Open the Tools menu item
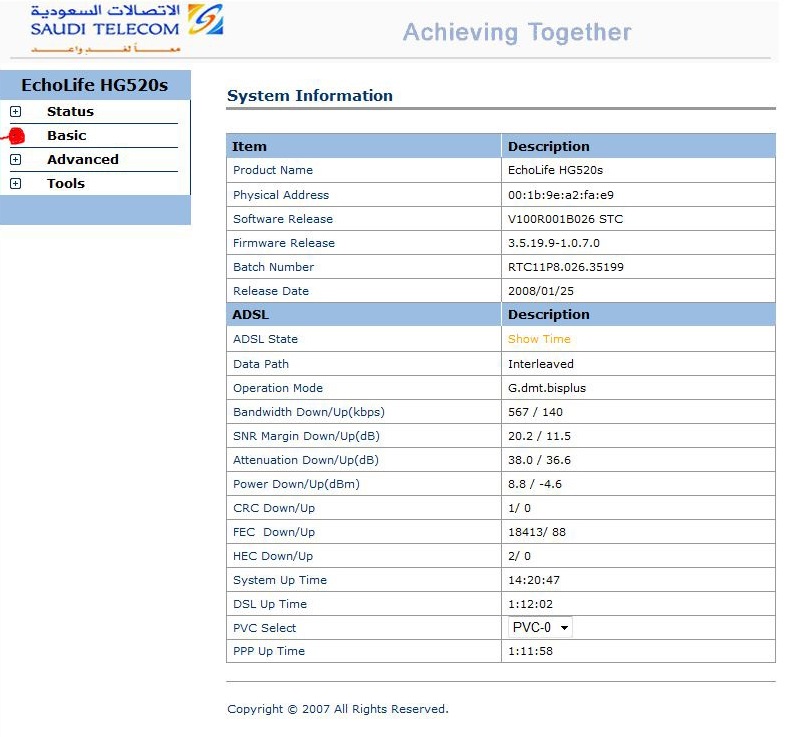This screenshot has width=809, height=737. click(x=66, y=184)
